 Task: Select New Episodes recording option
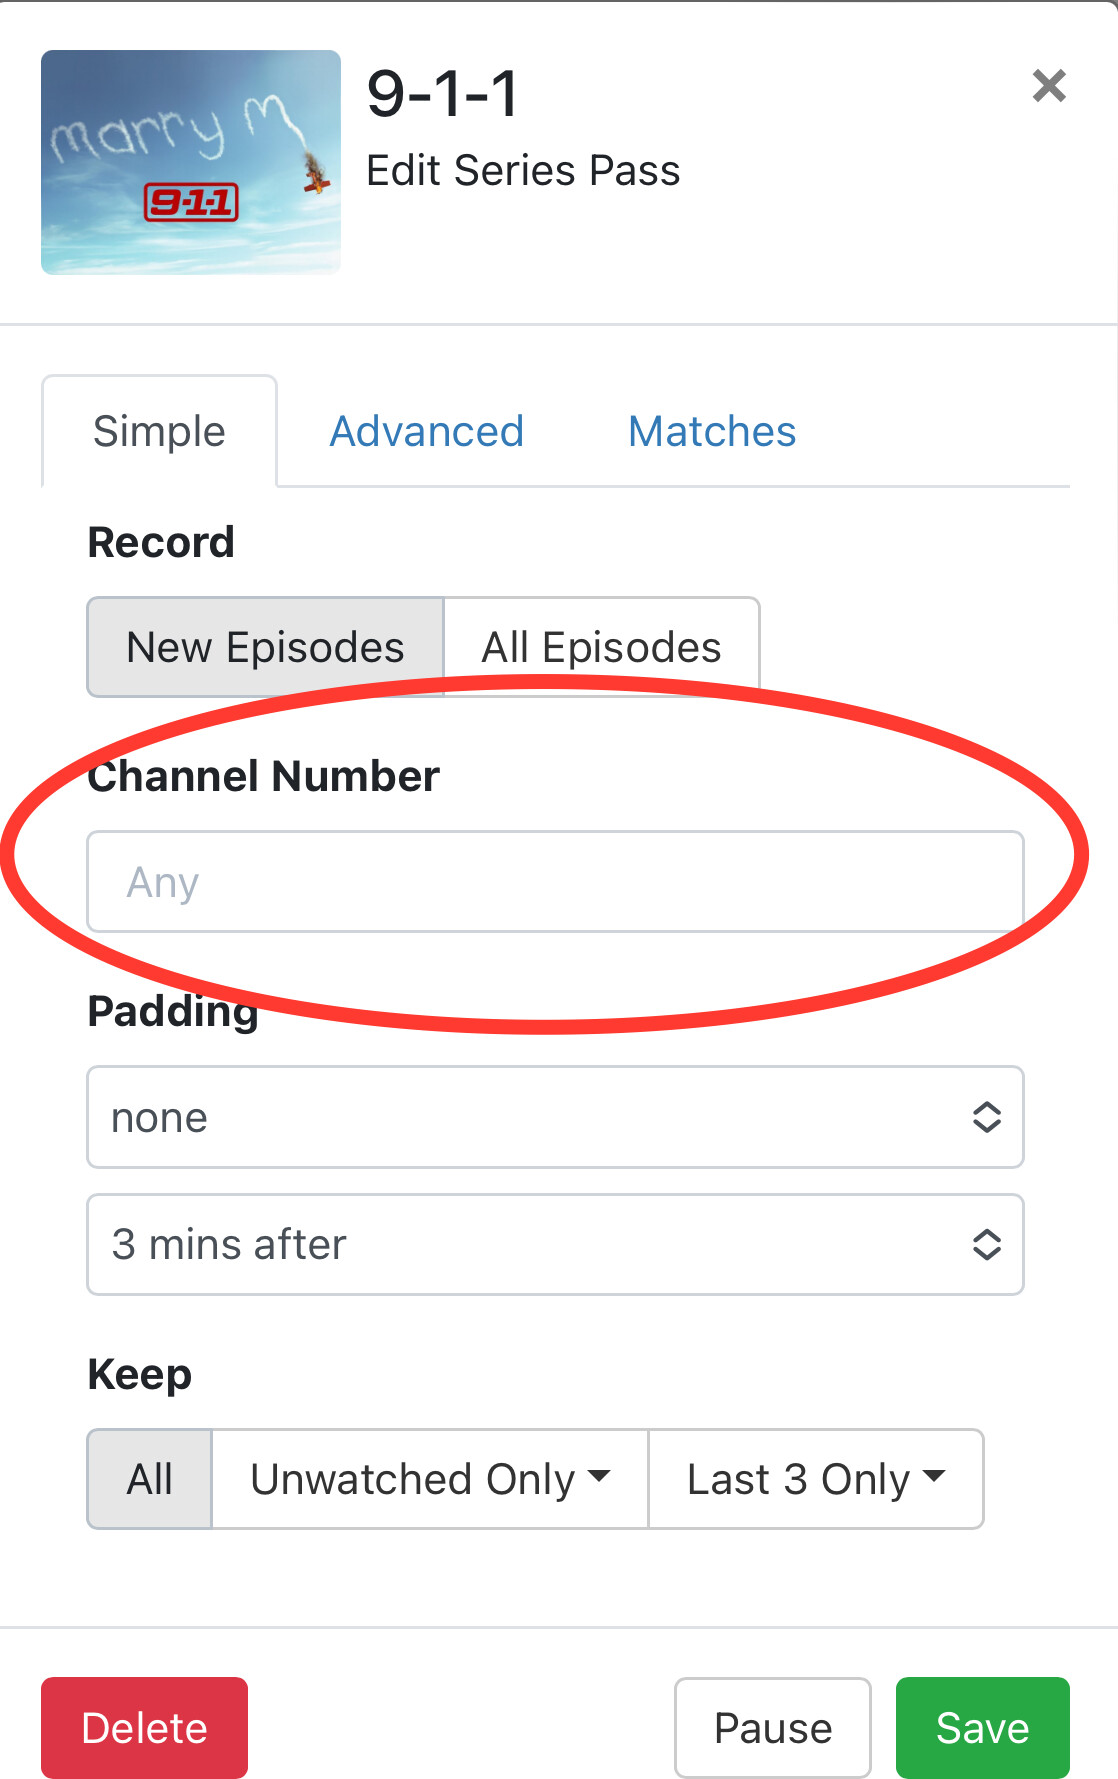(x=265, y=647)
